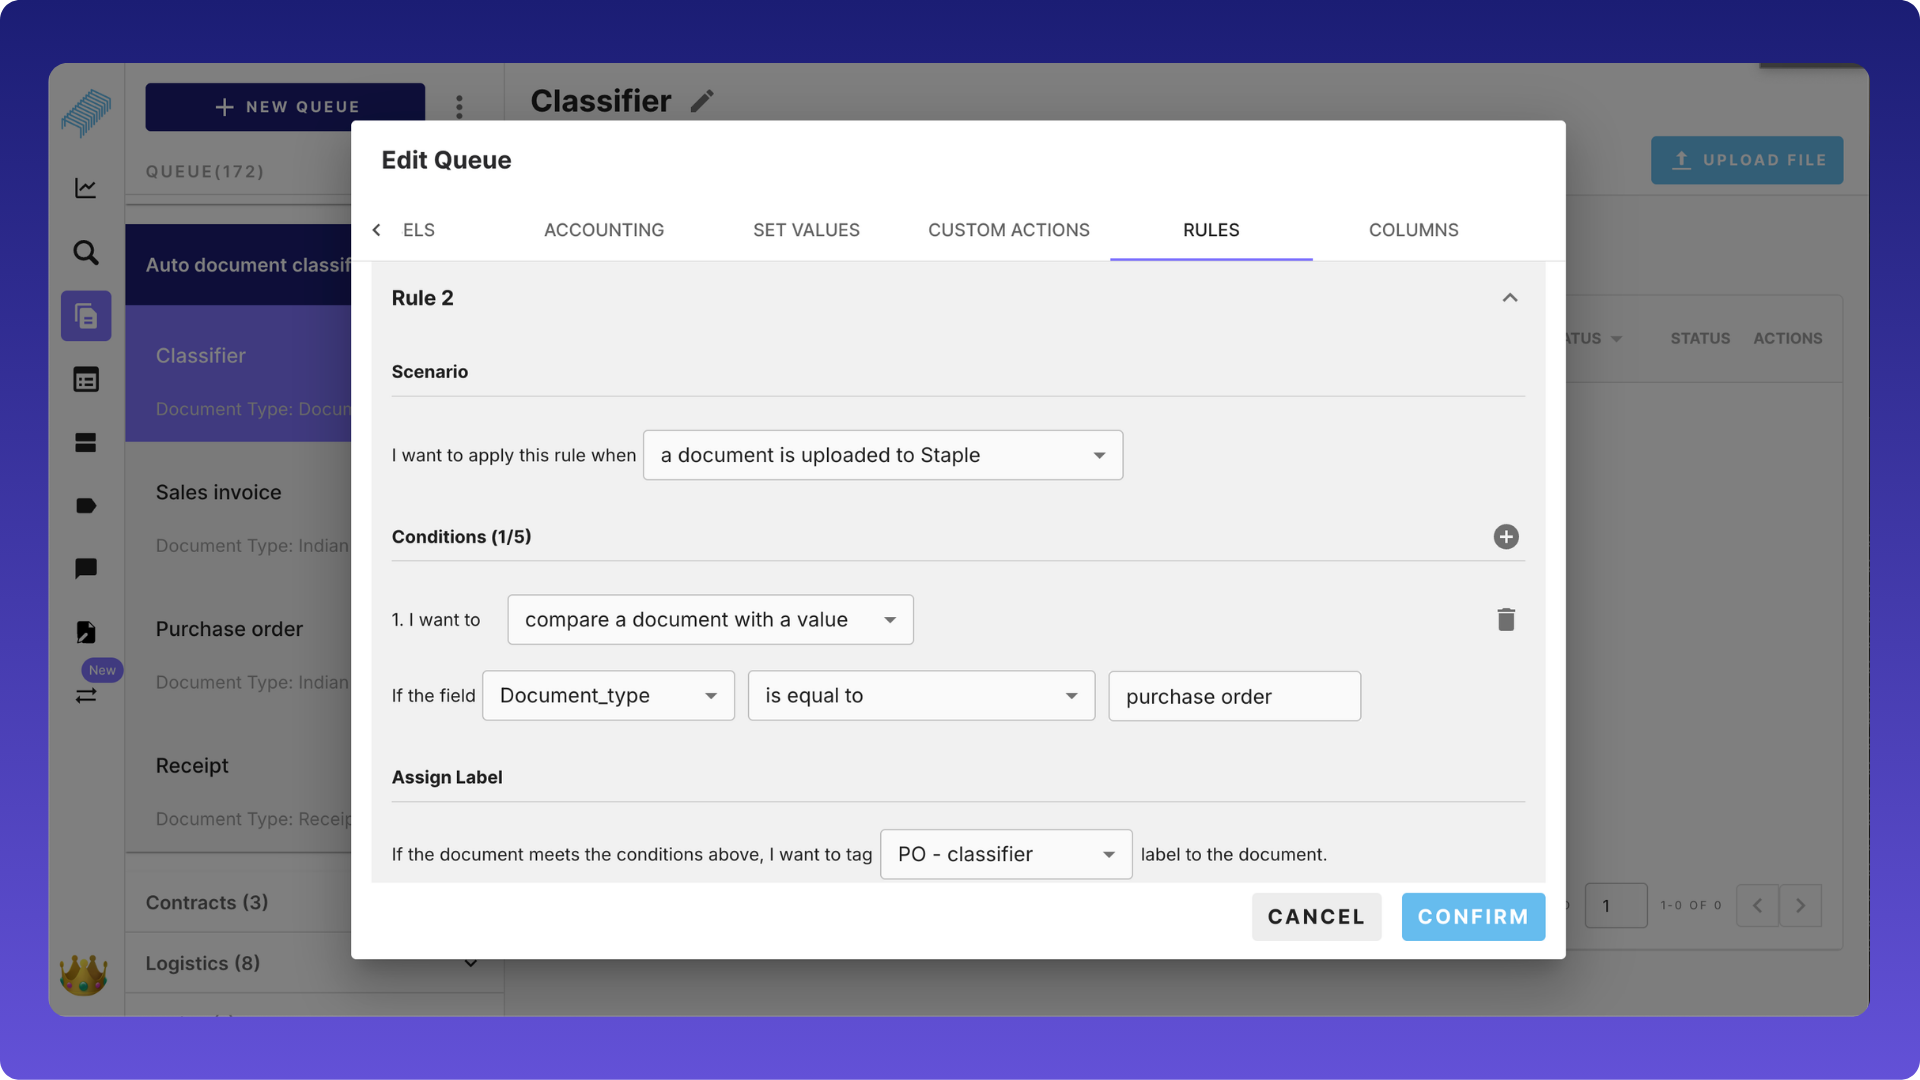Click the crown icon at sidebar bottom

tap(84, 975)
